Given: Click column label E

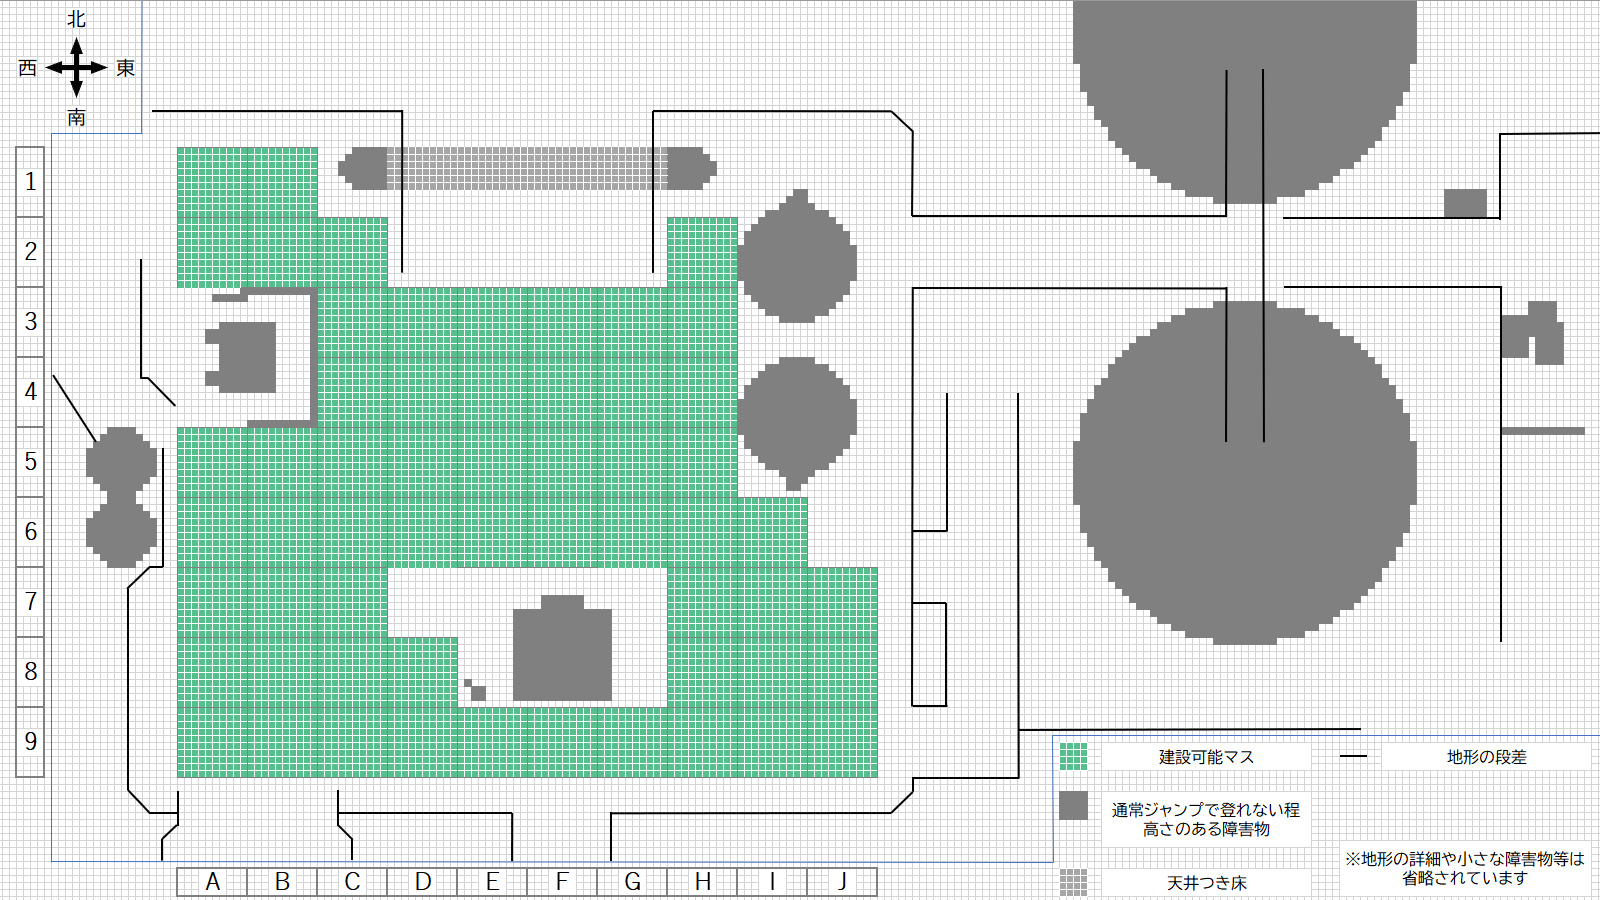Looking at the screenshot, I should (x=492, y=882).
